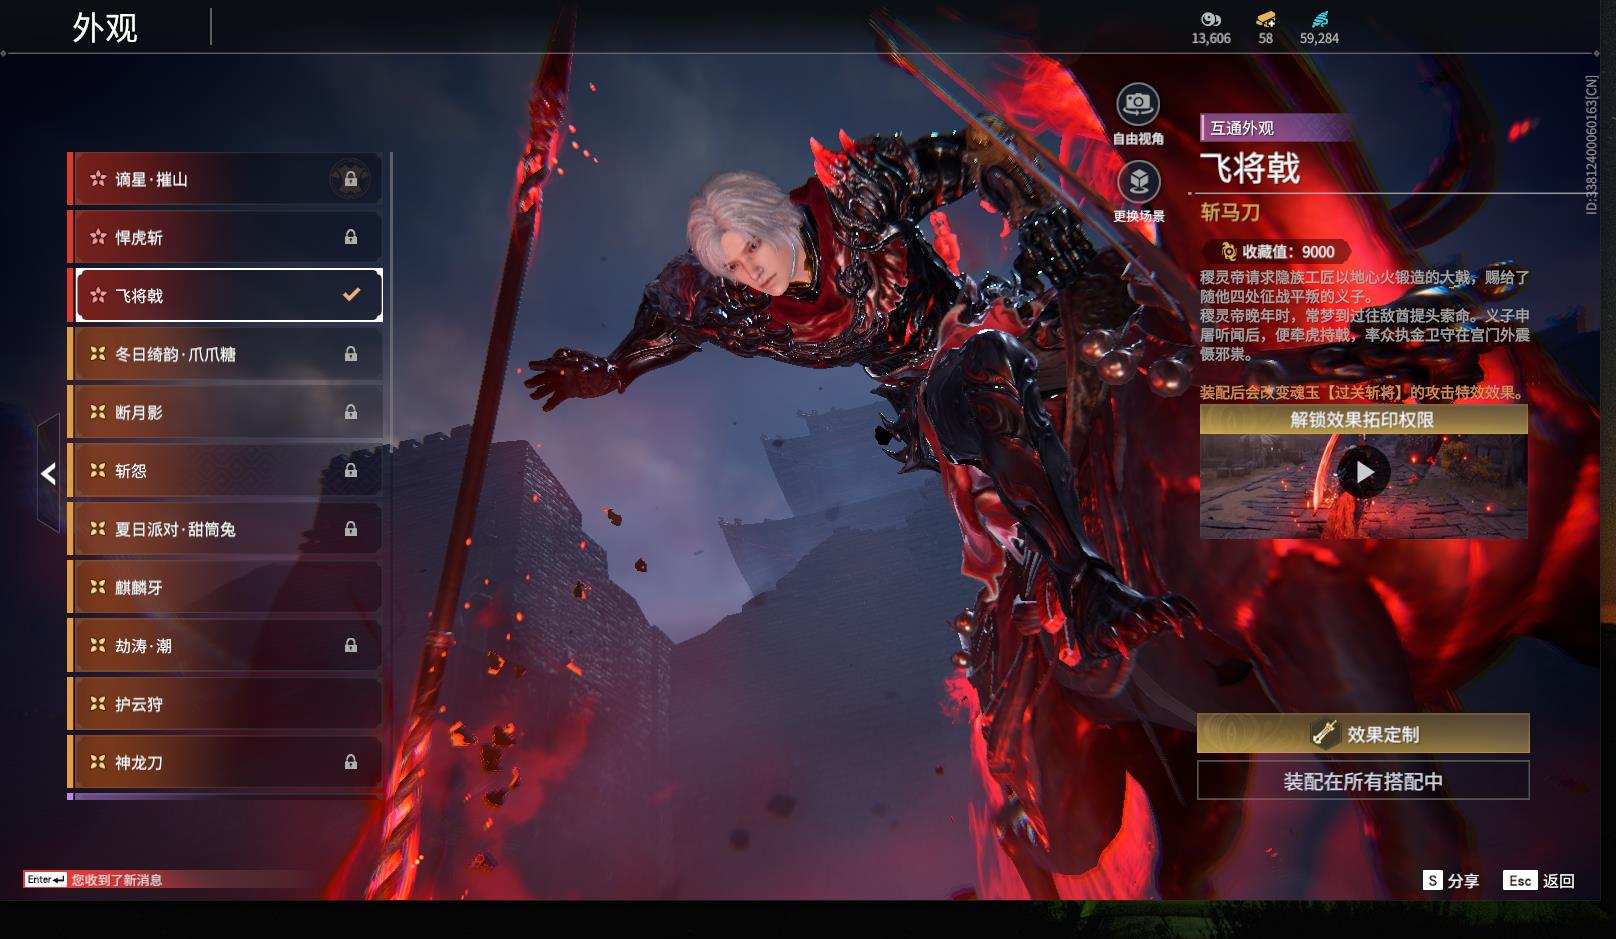
Task: Click the 解锁效果拓印权限 banner
Action: click(1363, 420)
